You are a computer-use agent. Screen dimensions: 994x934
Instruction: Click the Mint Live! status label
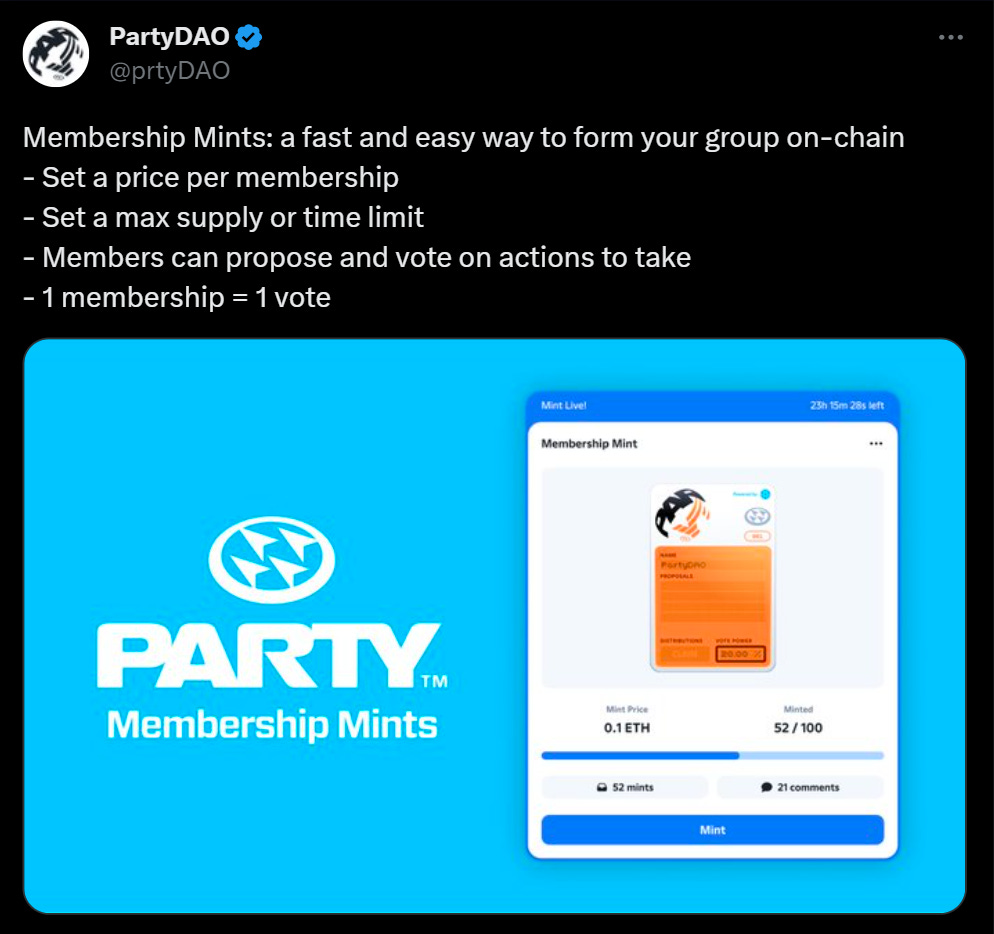coord(563,406)
